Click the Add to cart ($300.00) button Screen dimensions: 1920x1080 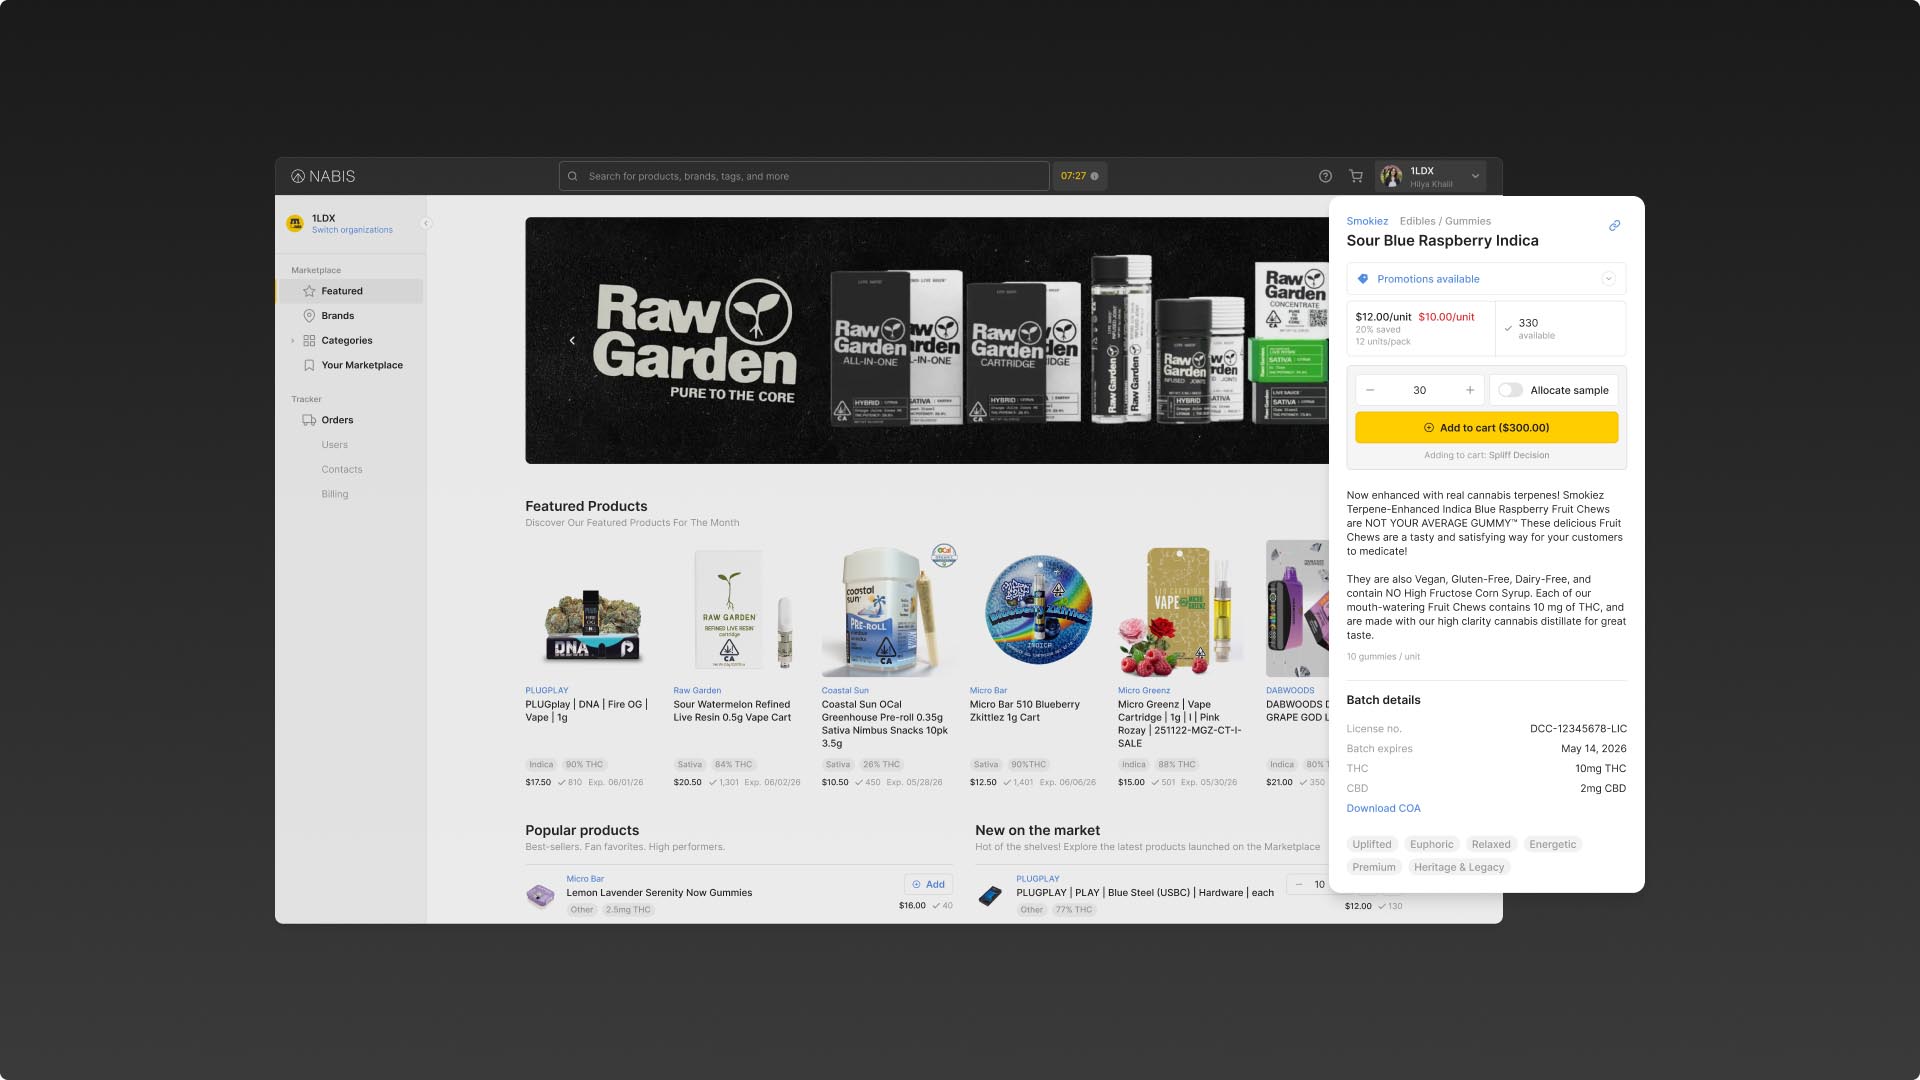click(1486, 427)
